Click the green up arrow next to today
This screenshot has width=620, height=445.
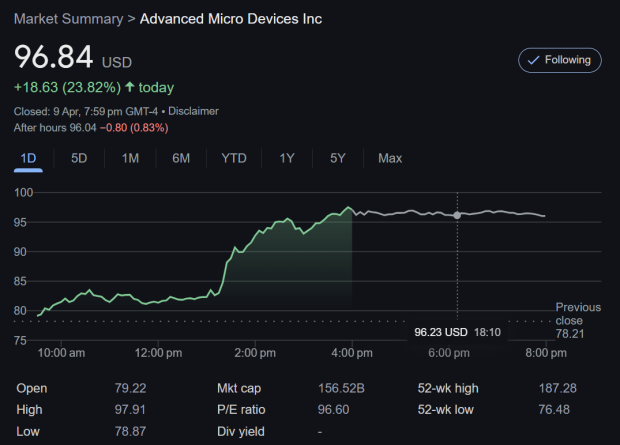click(130, 87)
